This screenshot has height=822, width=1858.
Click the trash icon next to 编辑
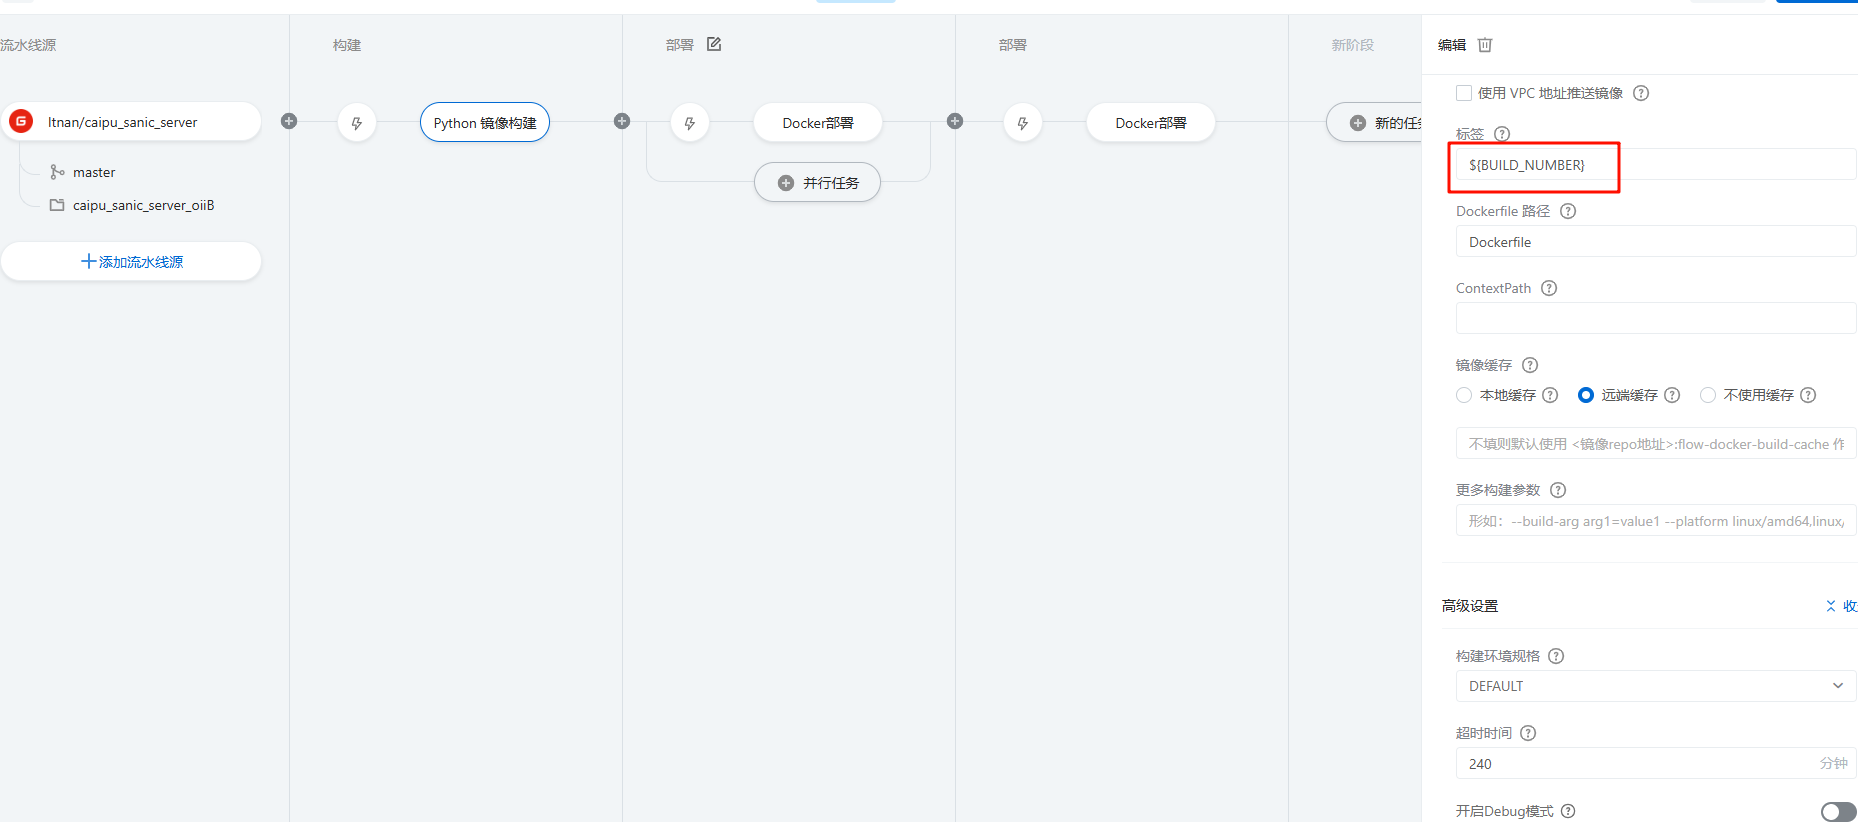point(1485,45)
